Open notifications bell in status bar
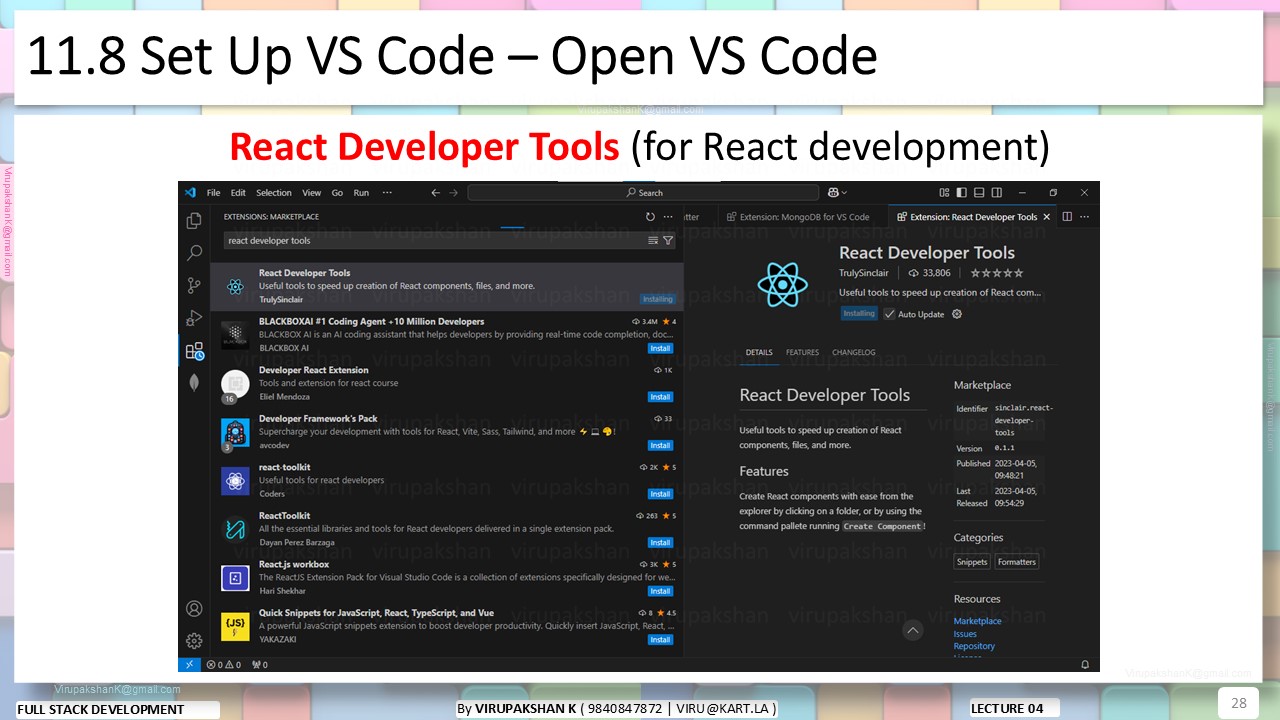 pos(1085,664)
